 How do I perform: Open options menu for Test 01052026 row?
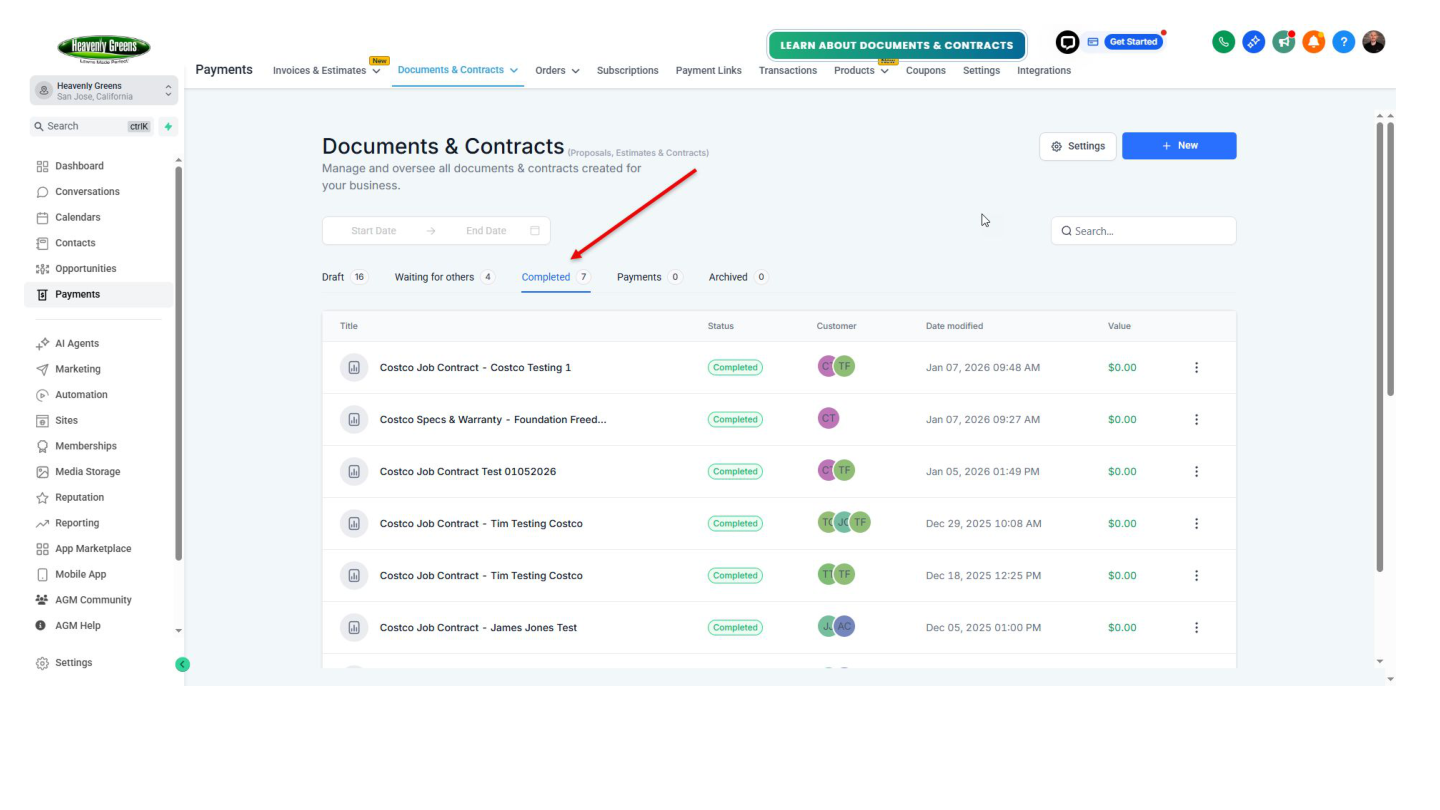(x=1196, y=472)
